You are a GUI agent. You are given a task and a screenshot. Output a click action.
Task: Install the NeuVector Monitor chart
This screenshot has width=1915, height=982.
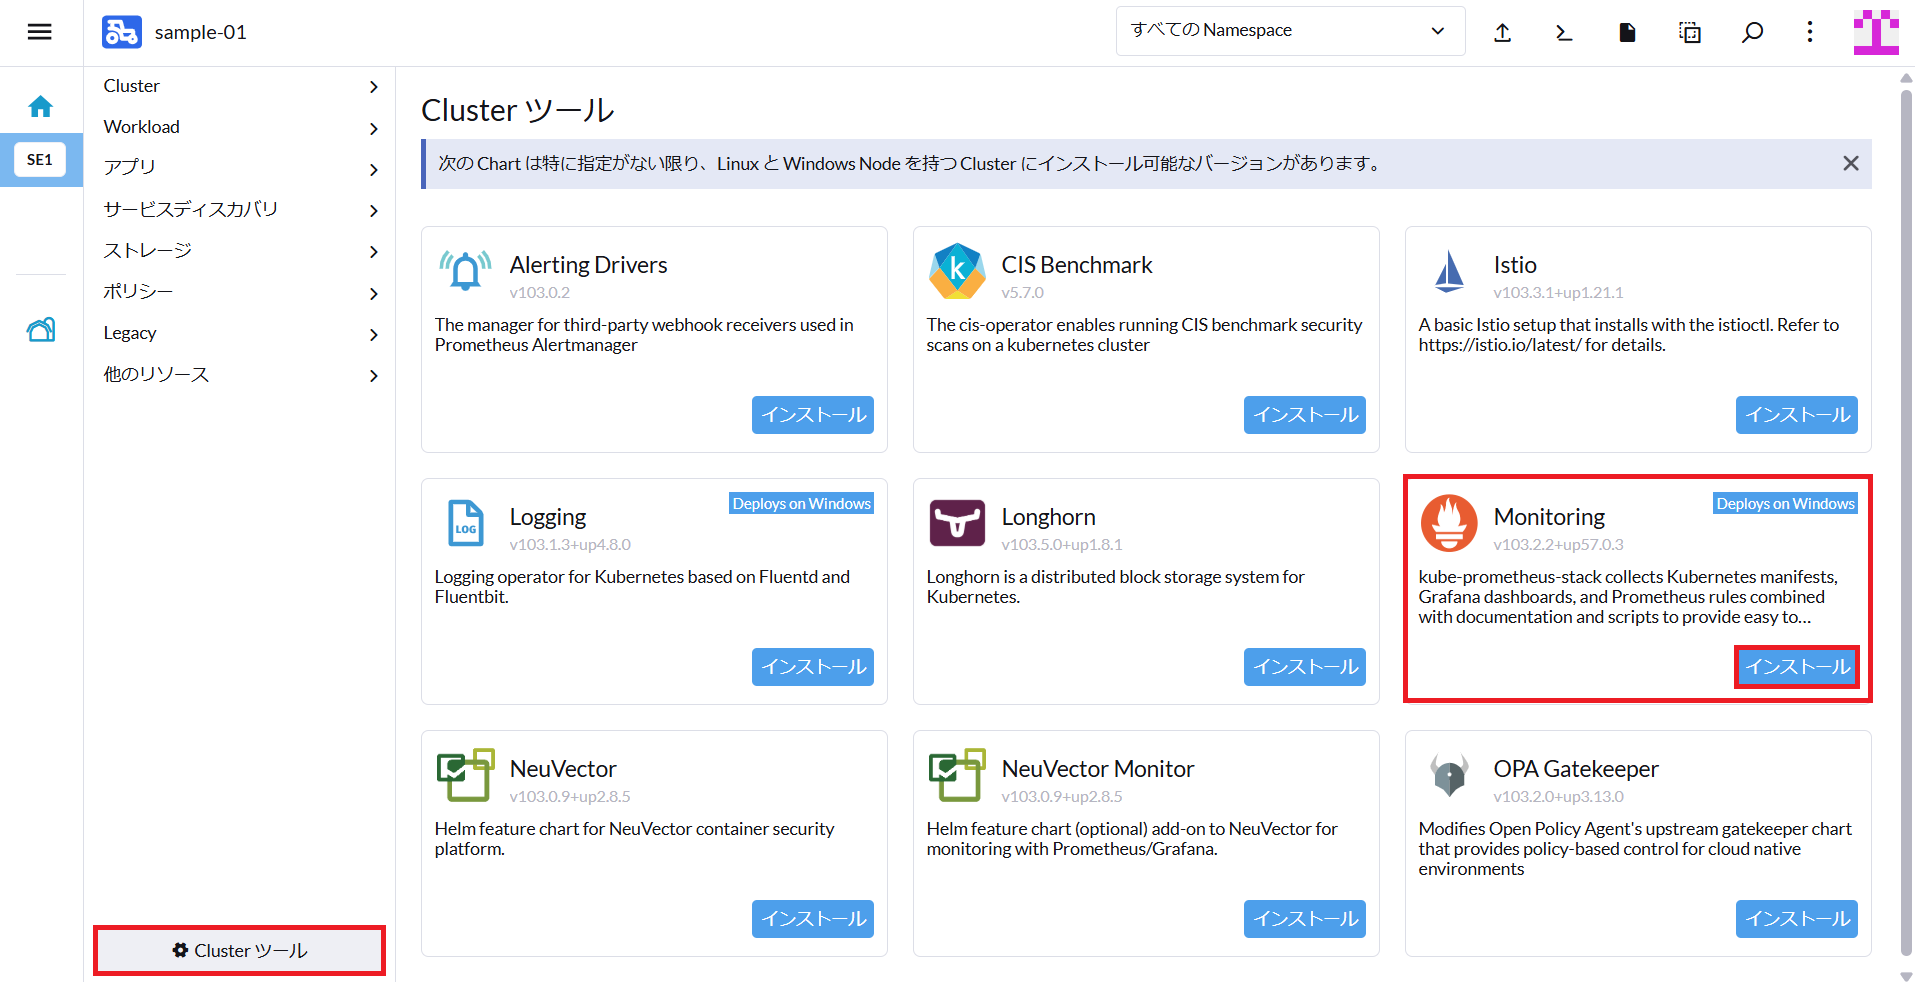click(1304, 919)
